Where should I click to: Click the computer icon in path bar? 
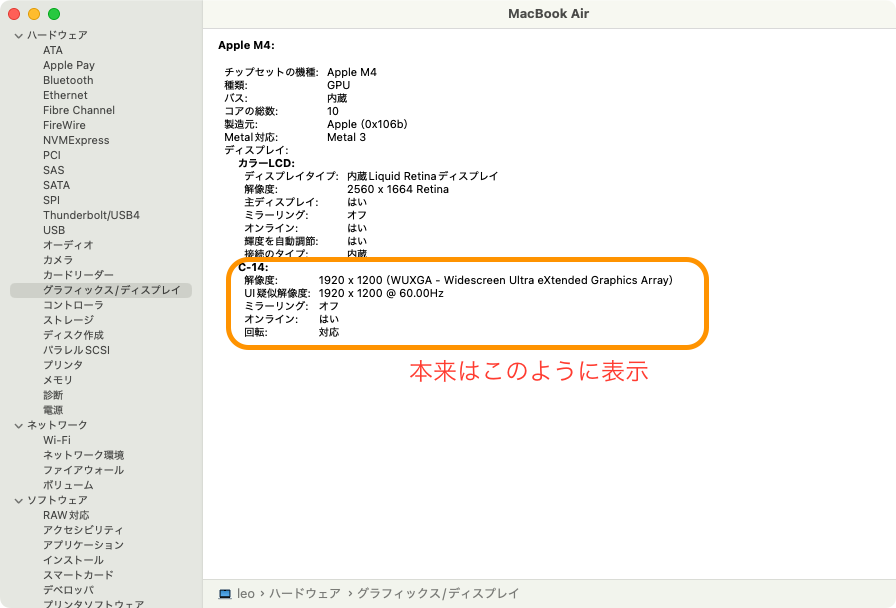tap(225, 593)
